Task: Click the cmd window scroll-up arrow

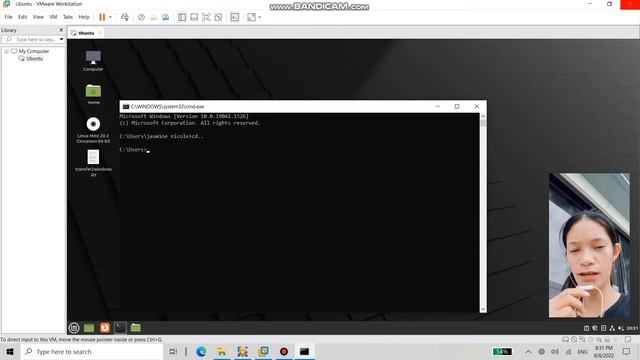Action: coord(483,116)
